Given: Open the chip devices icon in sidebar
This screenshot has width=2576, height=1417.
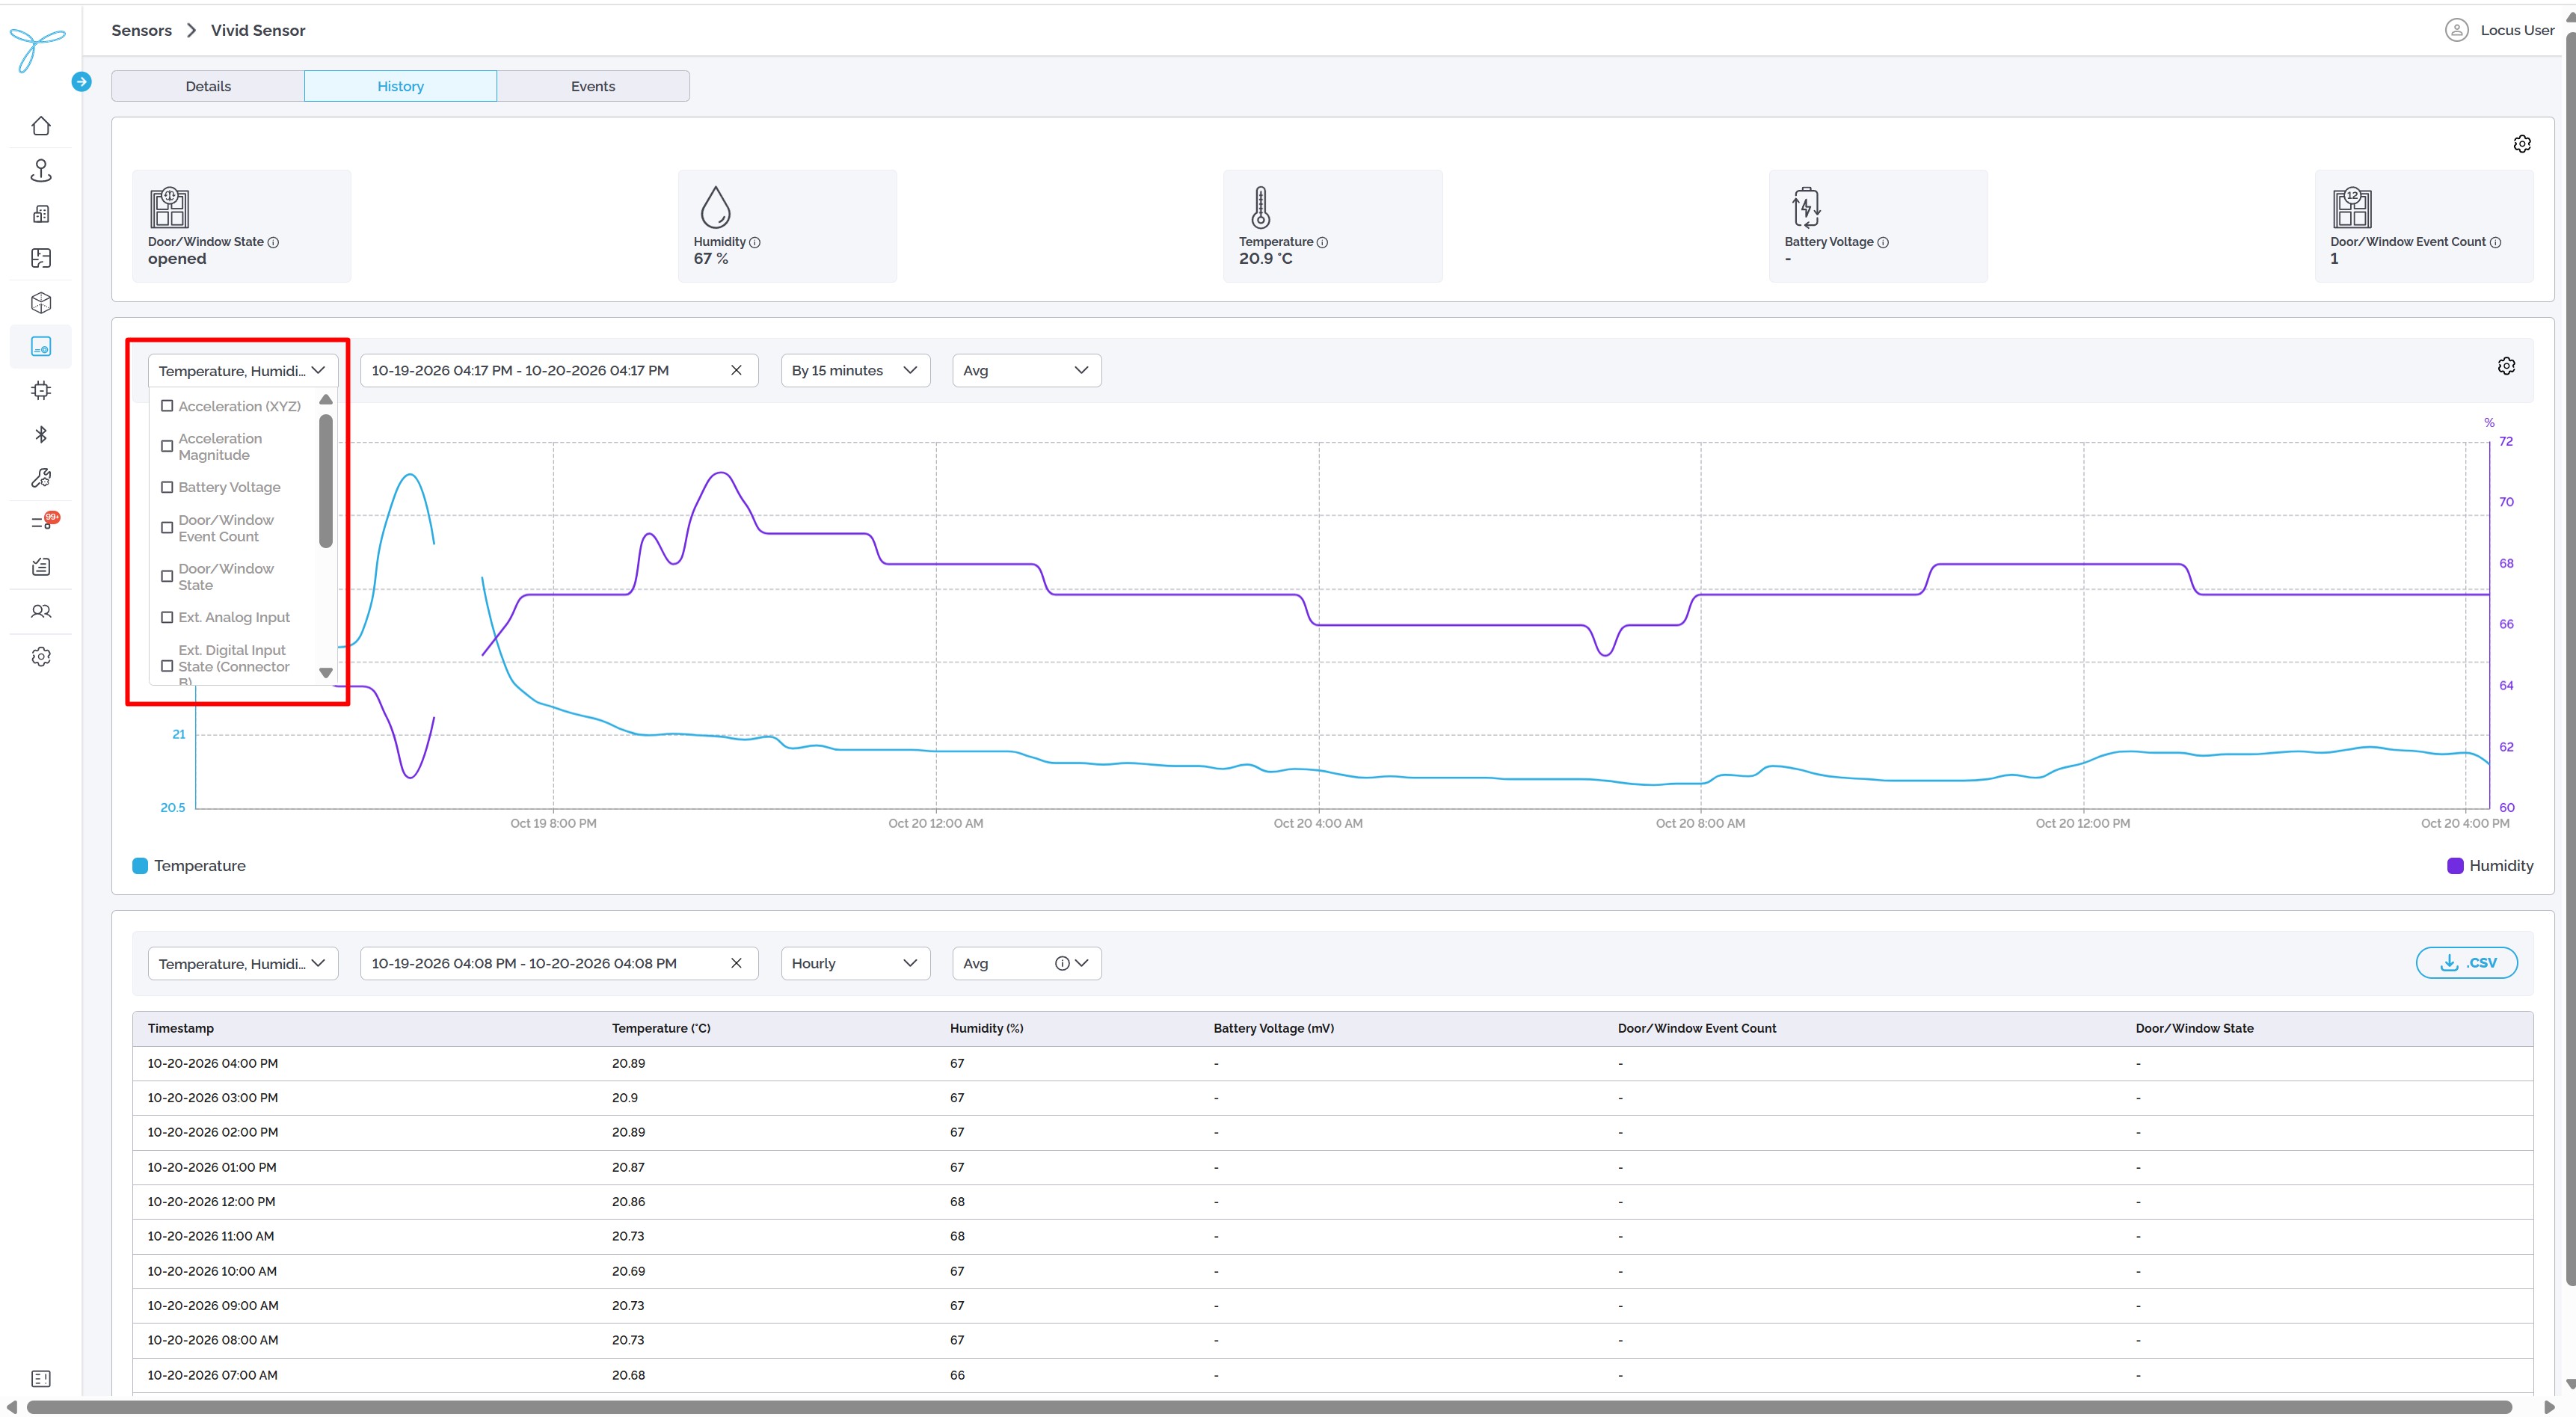Looking at the screenshot, I should 41,390.
